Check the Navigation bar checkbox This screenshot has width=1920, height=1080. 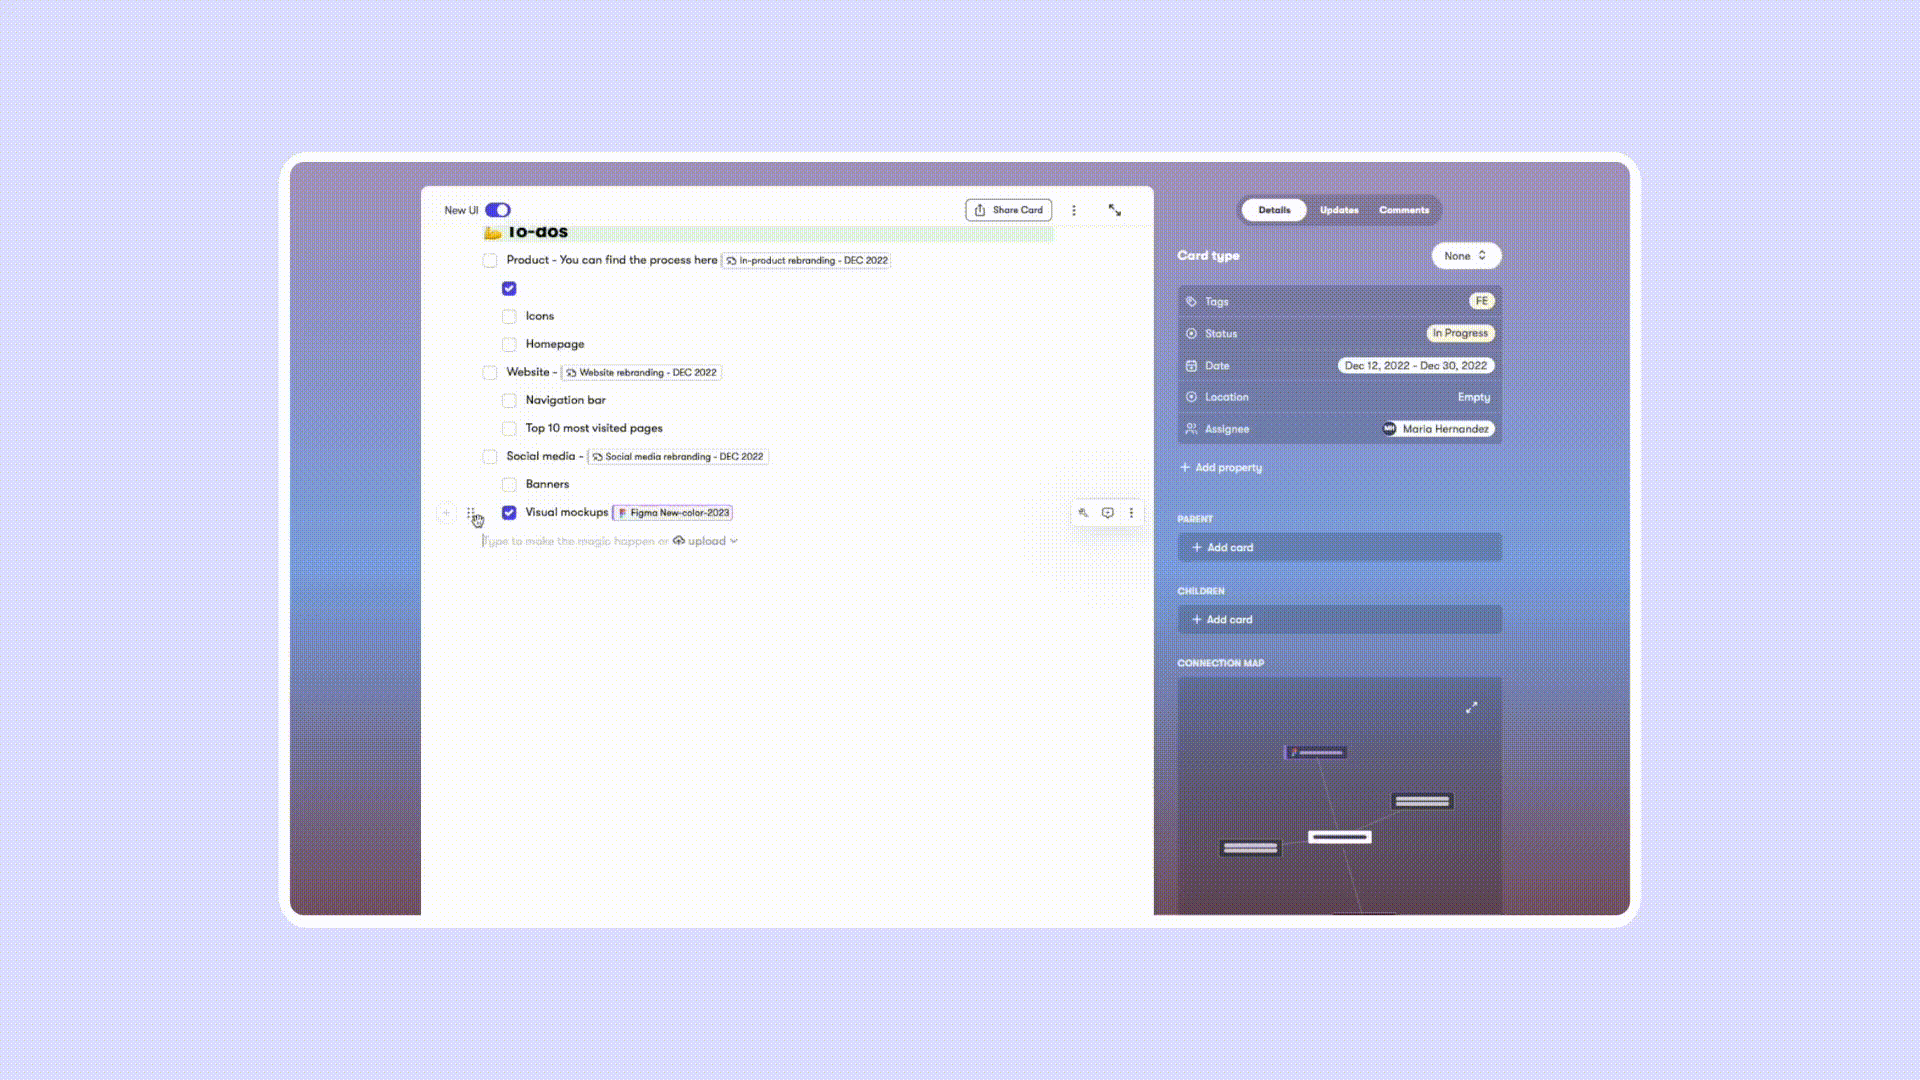[x=509, y=400]
